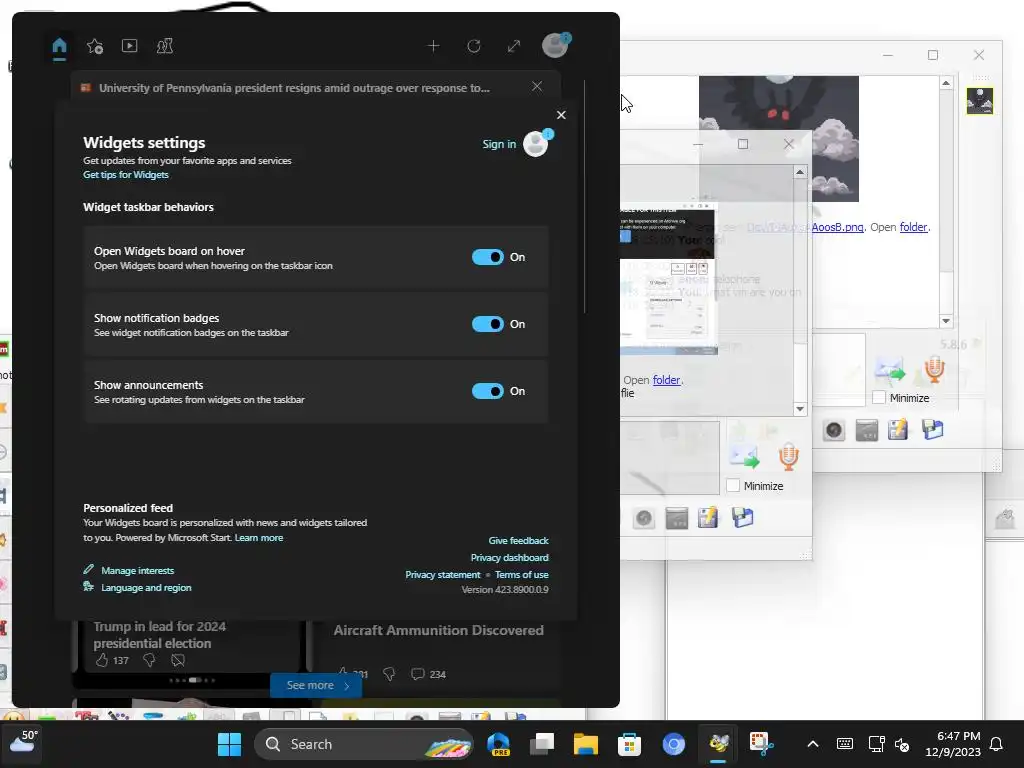Click save with lightning icon in front window

tap(708, 517)
